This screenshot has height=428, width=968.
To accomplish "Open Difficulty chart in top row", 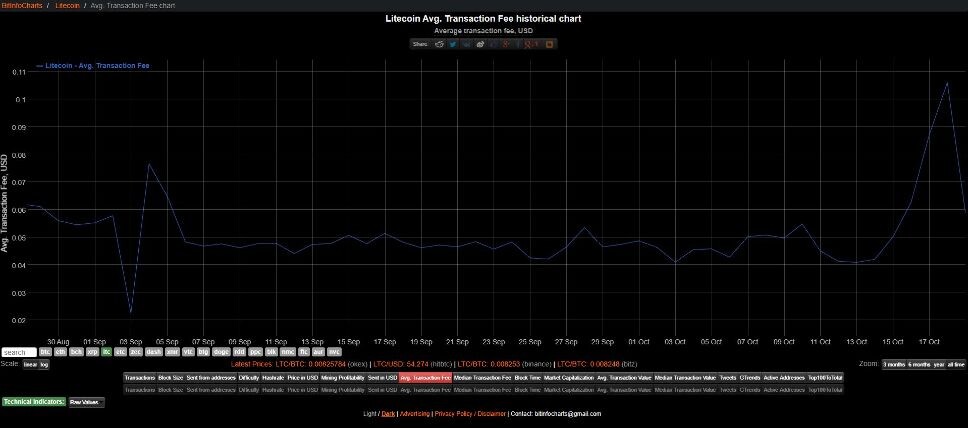I will (x=249, y=377).
